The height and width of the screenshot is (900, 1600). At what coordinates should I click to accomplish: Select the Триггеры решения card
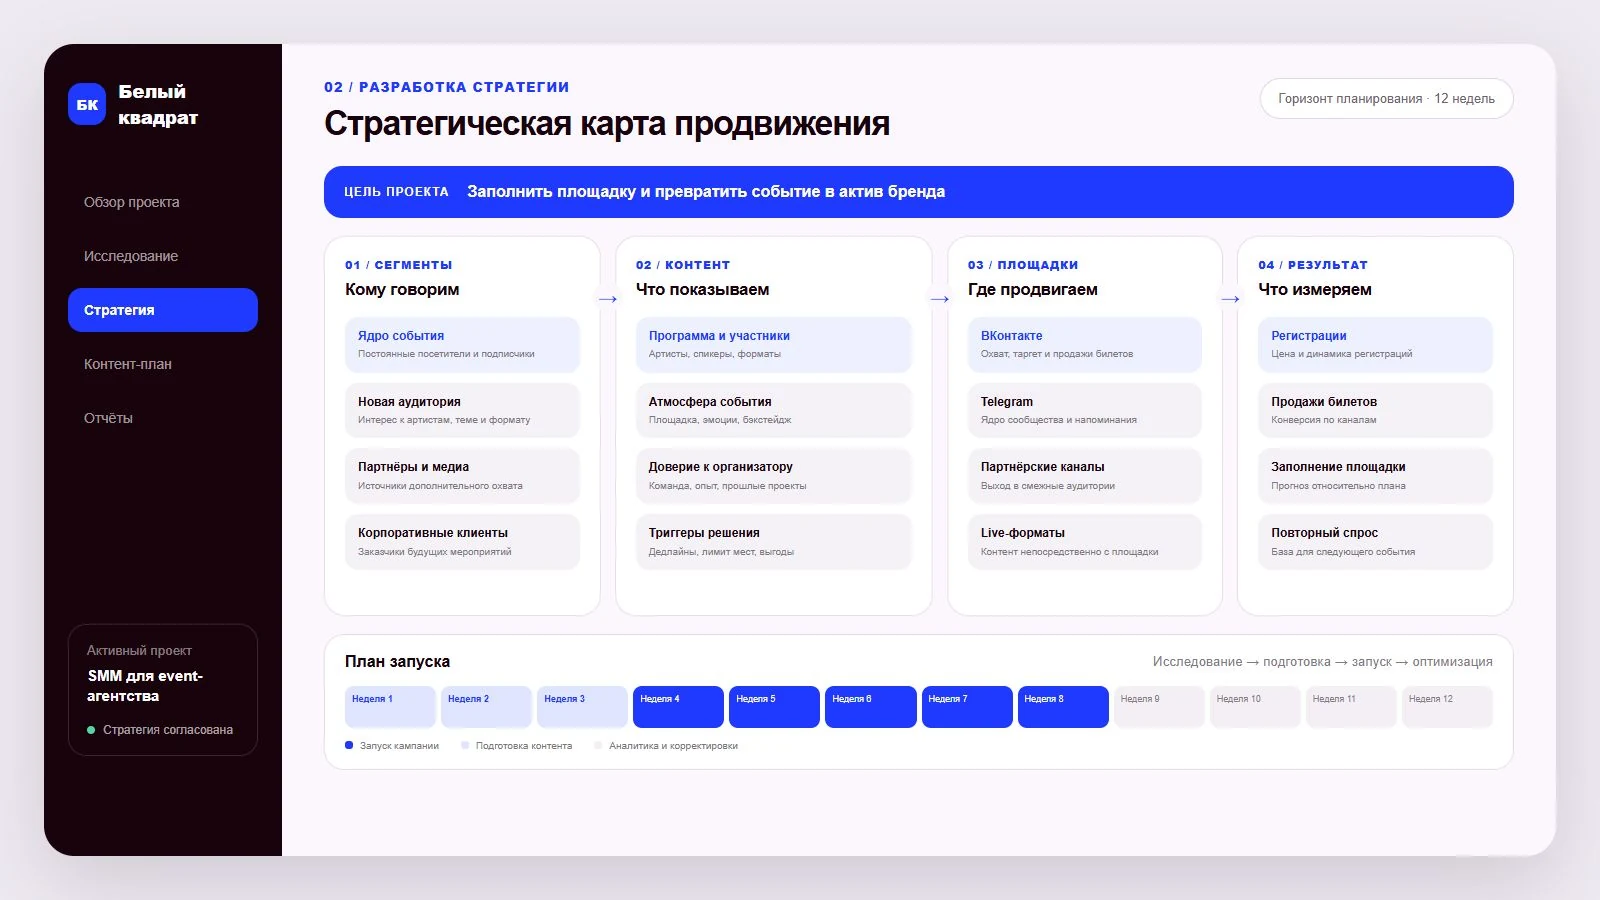[773, 542]
